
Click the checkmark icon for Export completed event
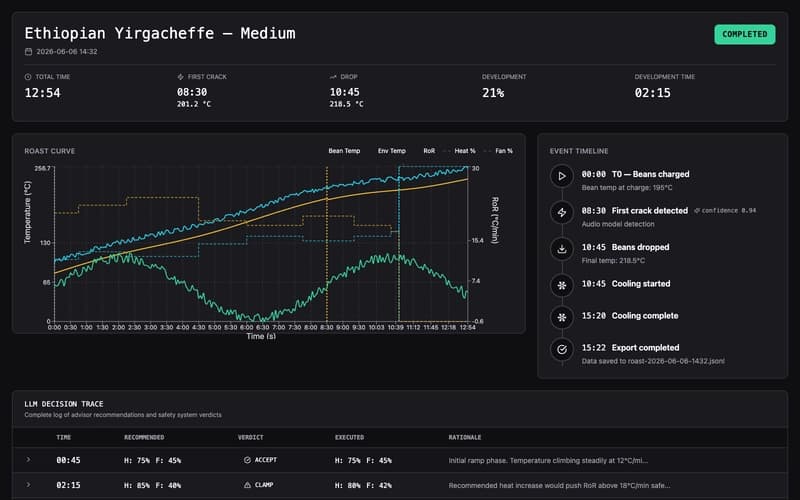pyautogui.click(x=562, y=349)
